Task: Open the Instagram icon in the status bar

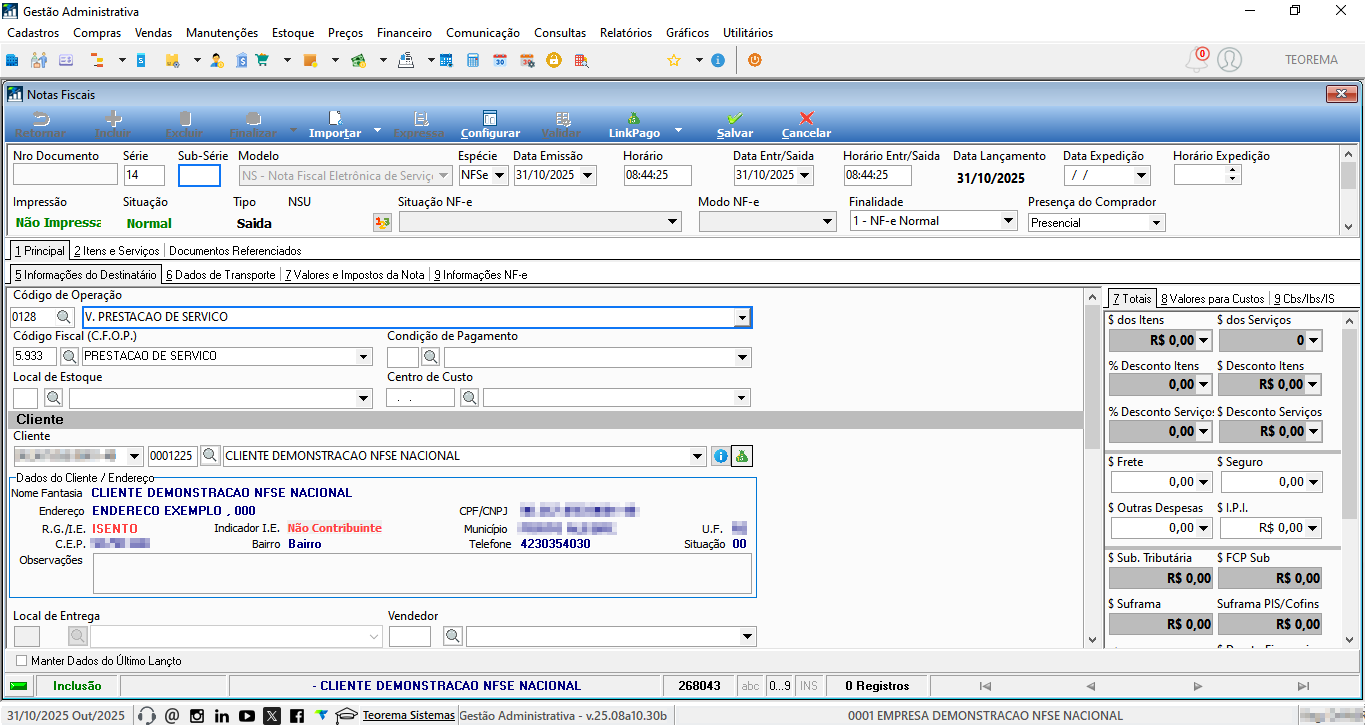Action: point(196,715)
